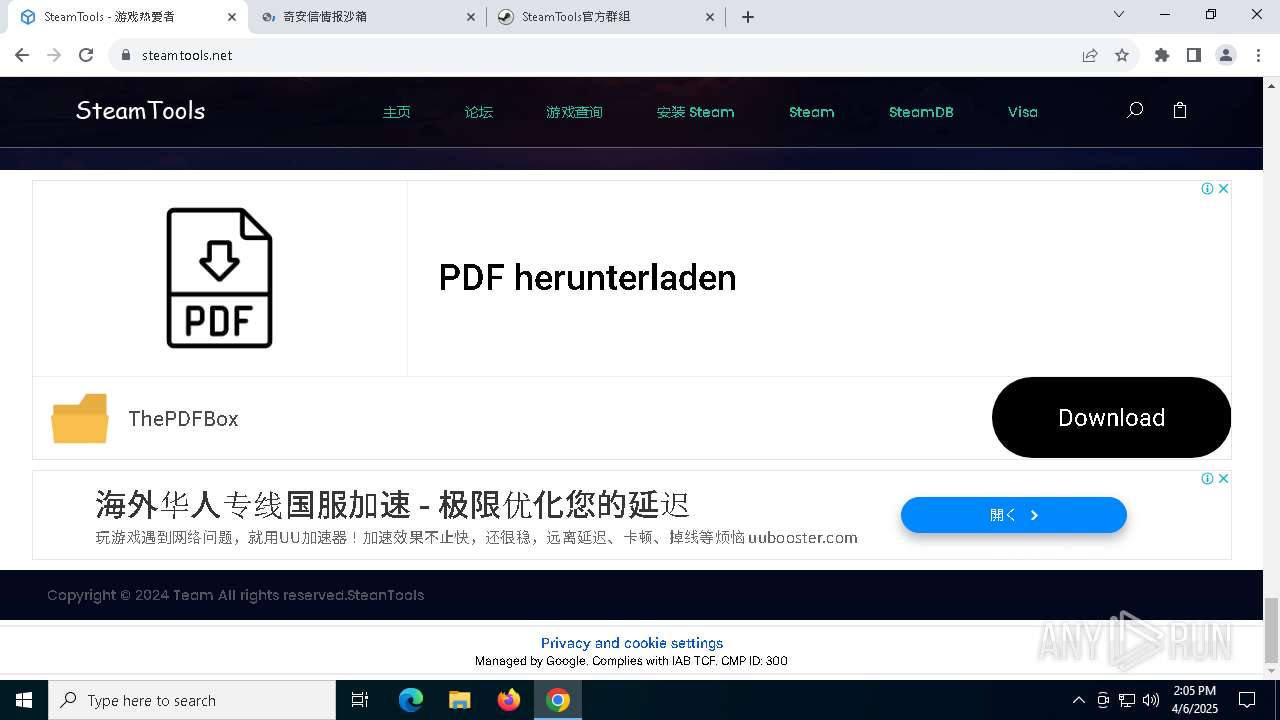This screenshot has width=1280, height=720.
Task: Open the tab search dropdown arrow
Action: (1119, 15)
